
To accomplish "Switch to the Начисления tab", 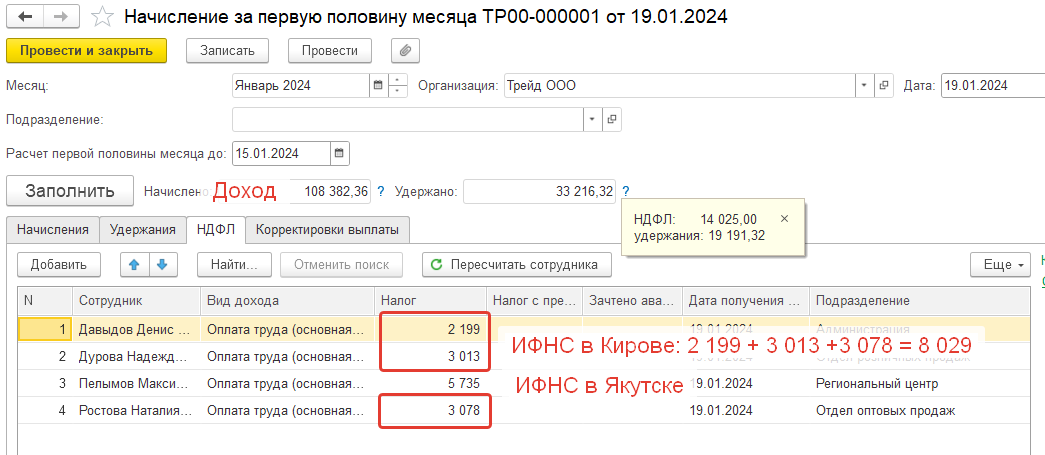I will (53, 230).
